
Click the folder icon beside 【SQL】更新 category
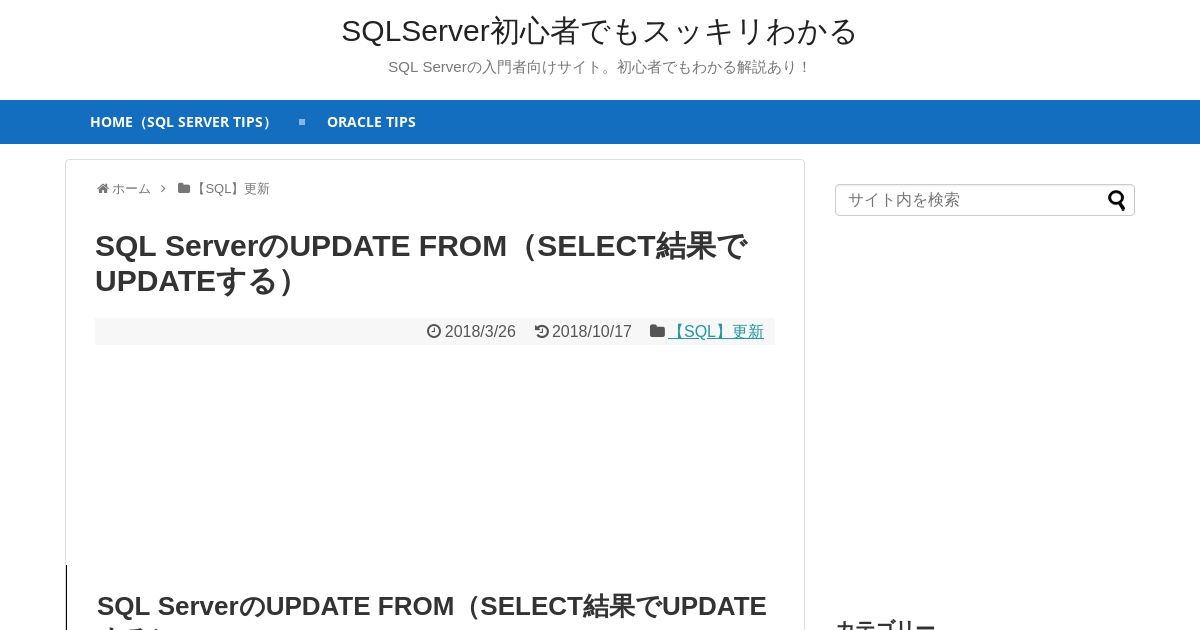tap(657, 331)
